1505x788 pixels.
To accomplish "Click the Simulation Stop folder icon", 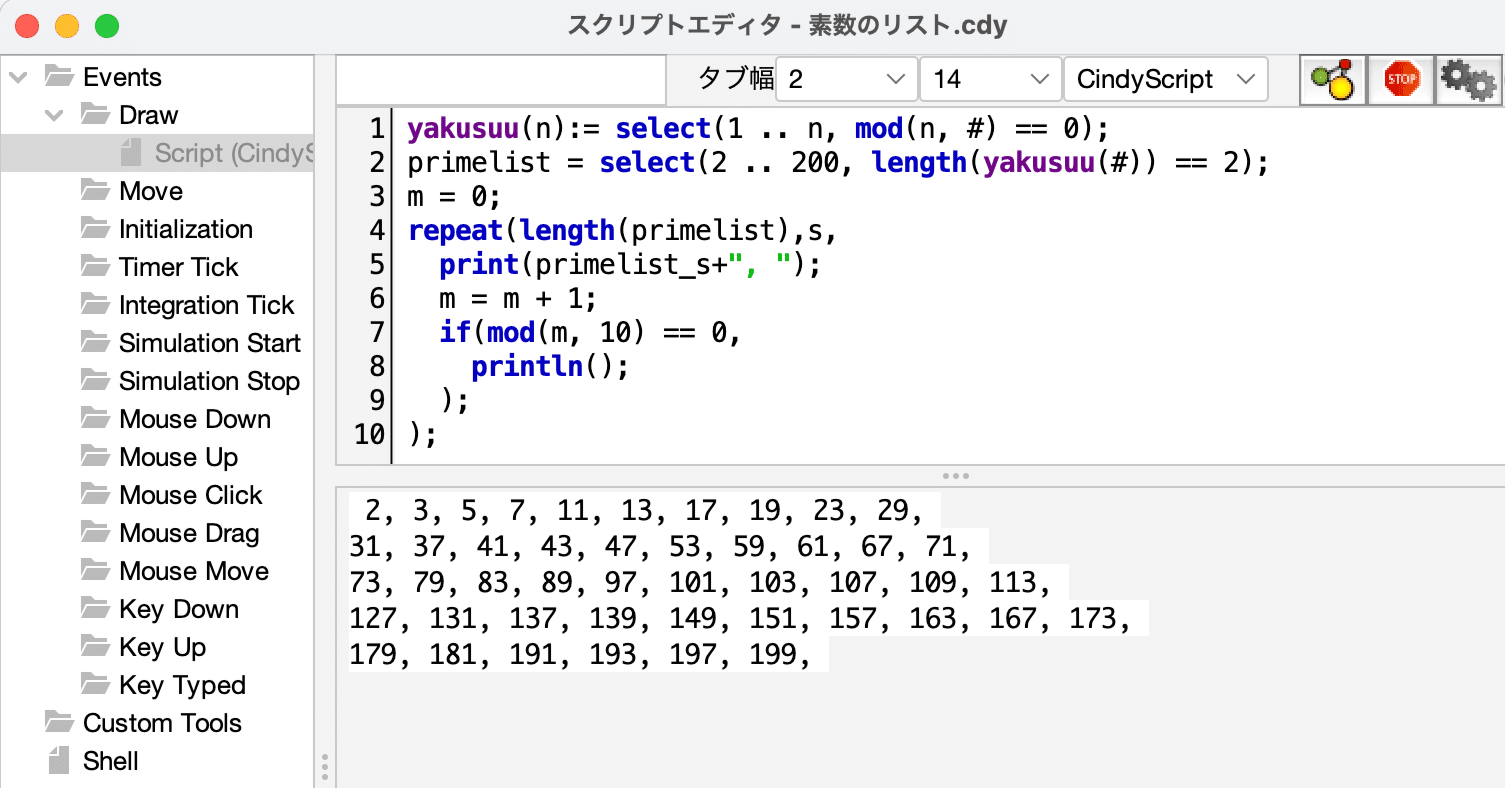I will tap(96, 380).
